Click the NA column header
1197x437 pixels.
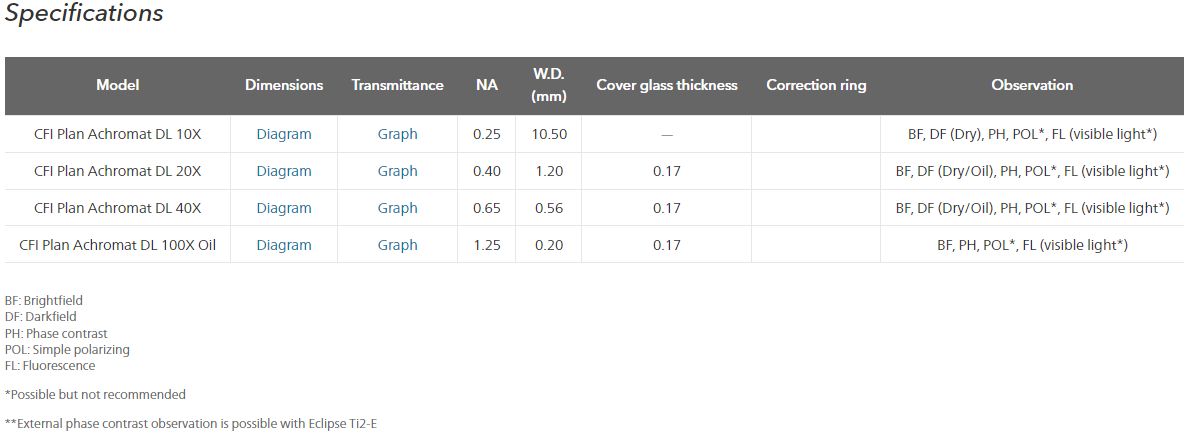pyautogui.click(x=486, y=85)
